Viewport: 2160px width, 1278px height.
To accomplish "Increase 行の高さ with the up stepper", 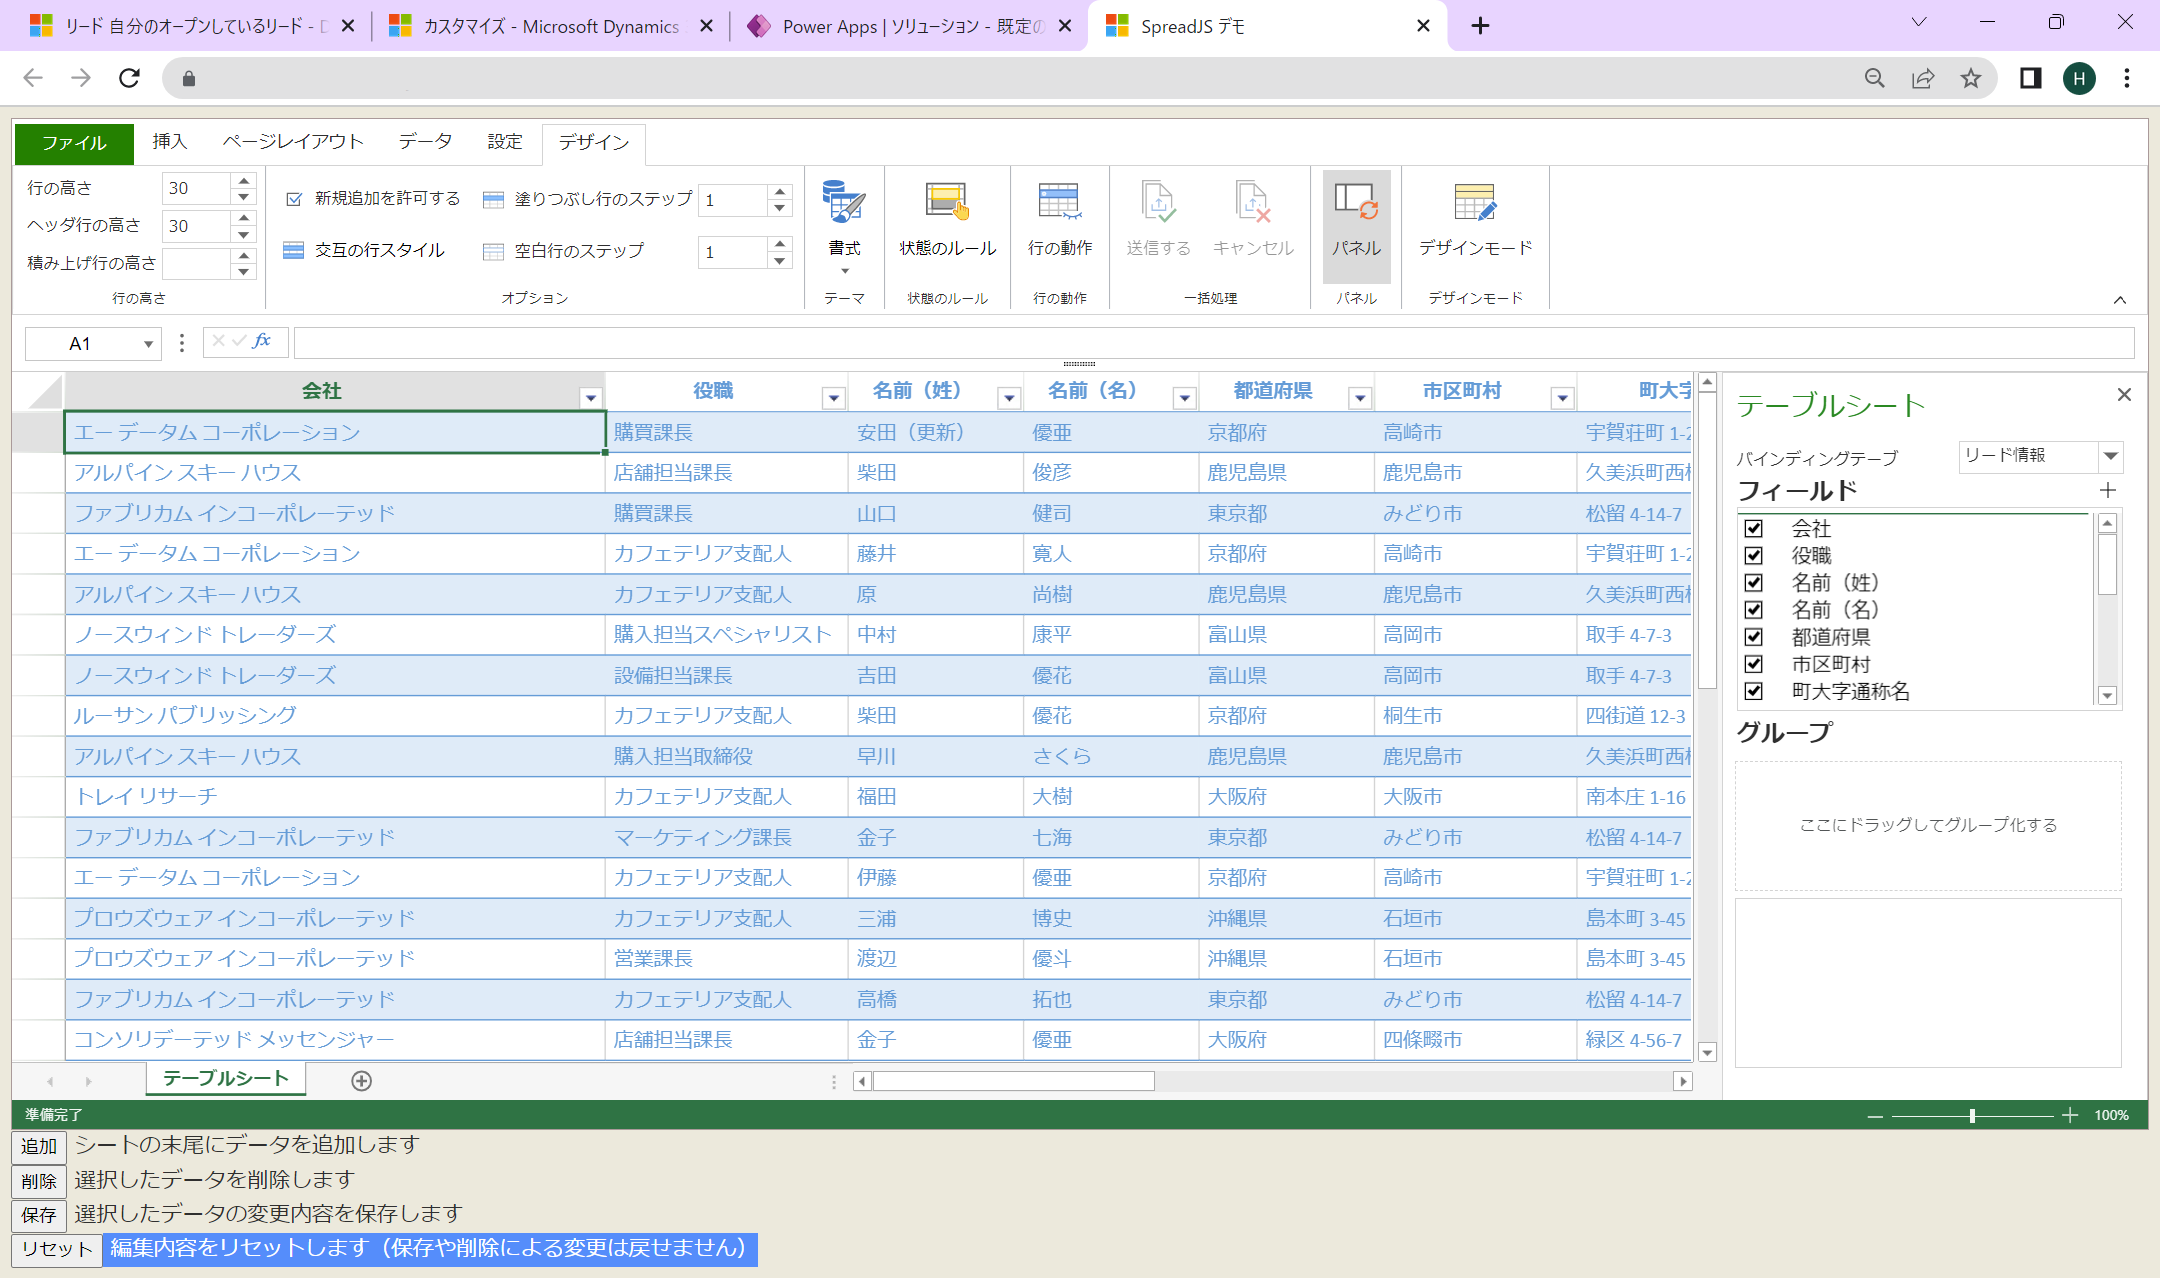I will click(244, 181).
